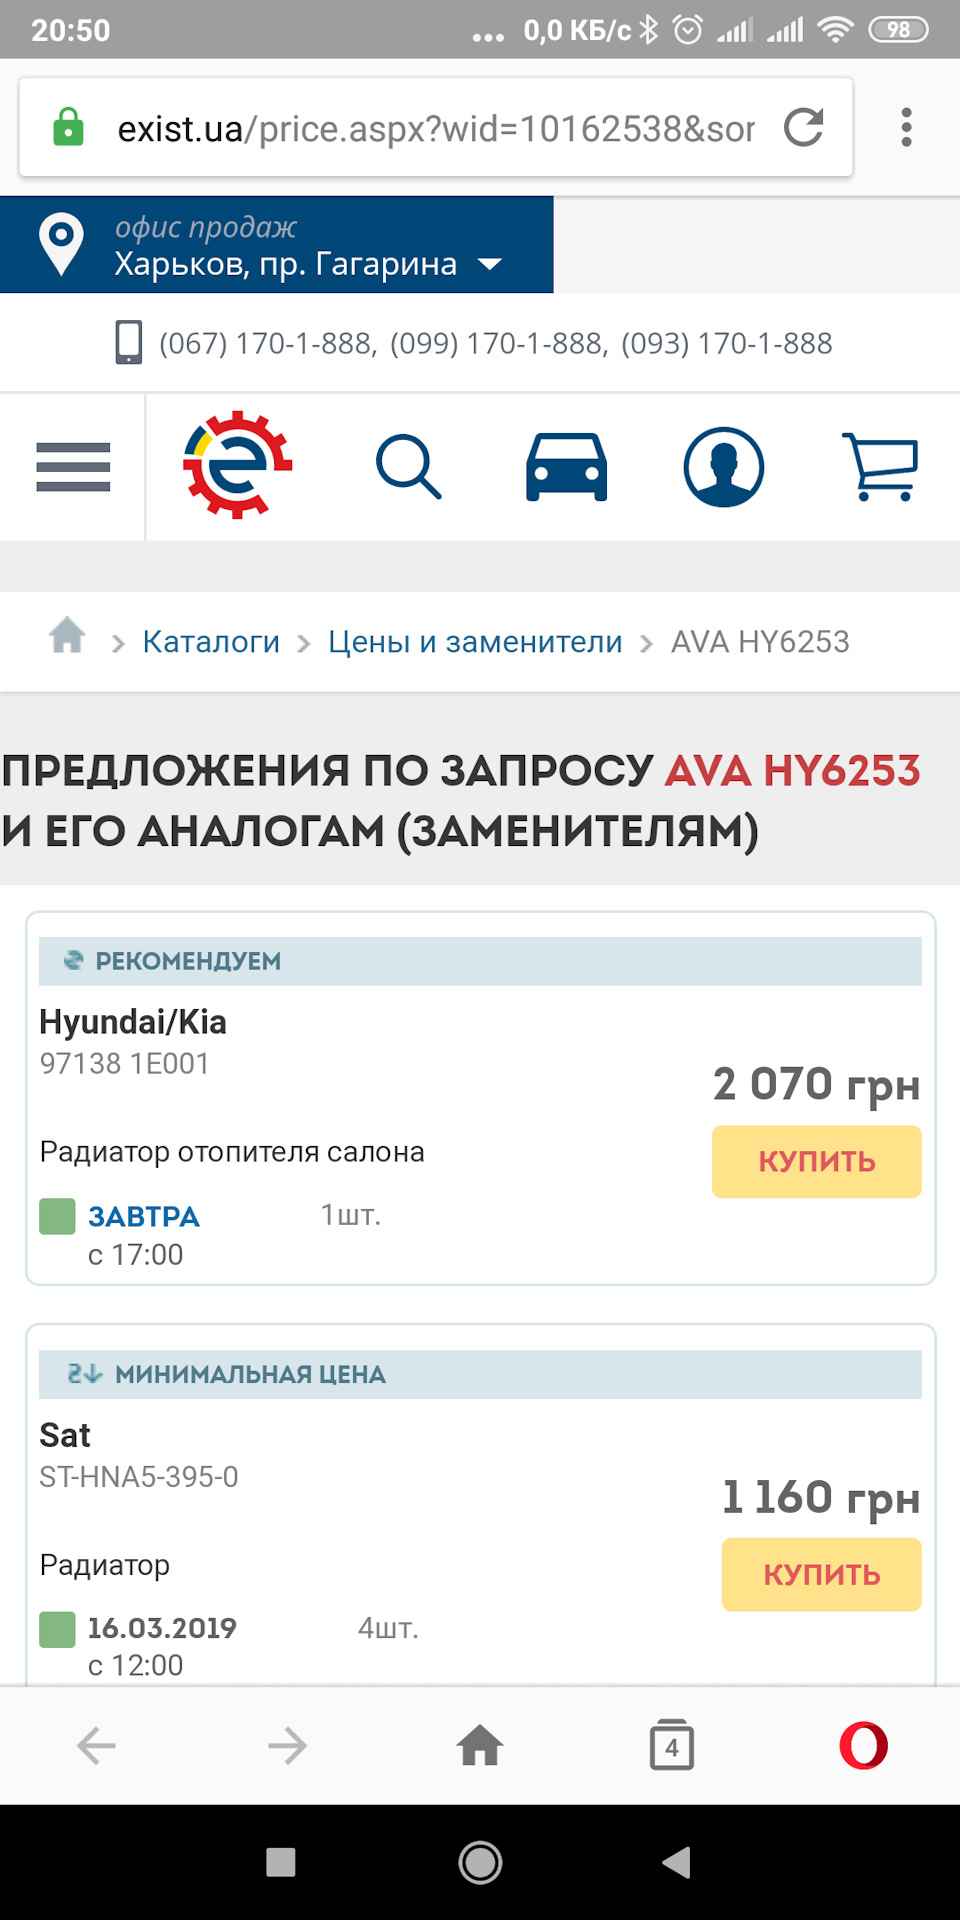Open the hamburger site menu

pos(73,467)
